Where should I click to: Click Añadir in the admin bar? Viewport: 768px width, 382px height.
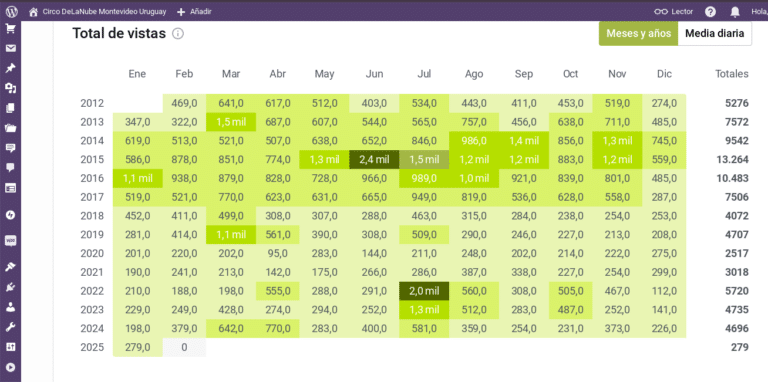tap(200, 12)
